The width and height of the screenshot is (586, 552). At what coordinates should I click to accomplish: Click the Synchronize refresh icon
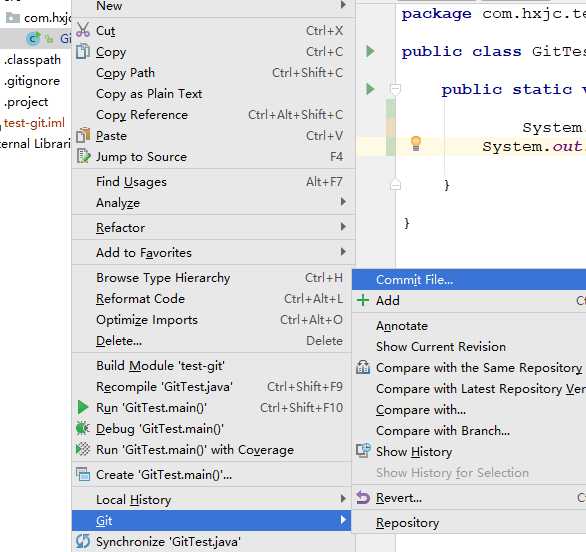click(83, 541)
